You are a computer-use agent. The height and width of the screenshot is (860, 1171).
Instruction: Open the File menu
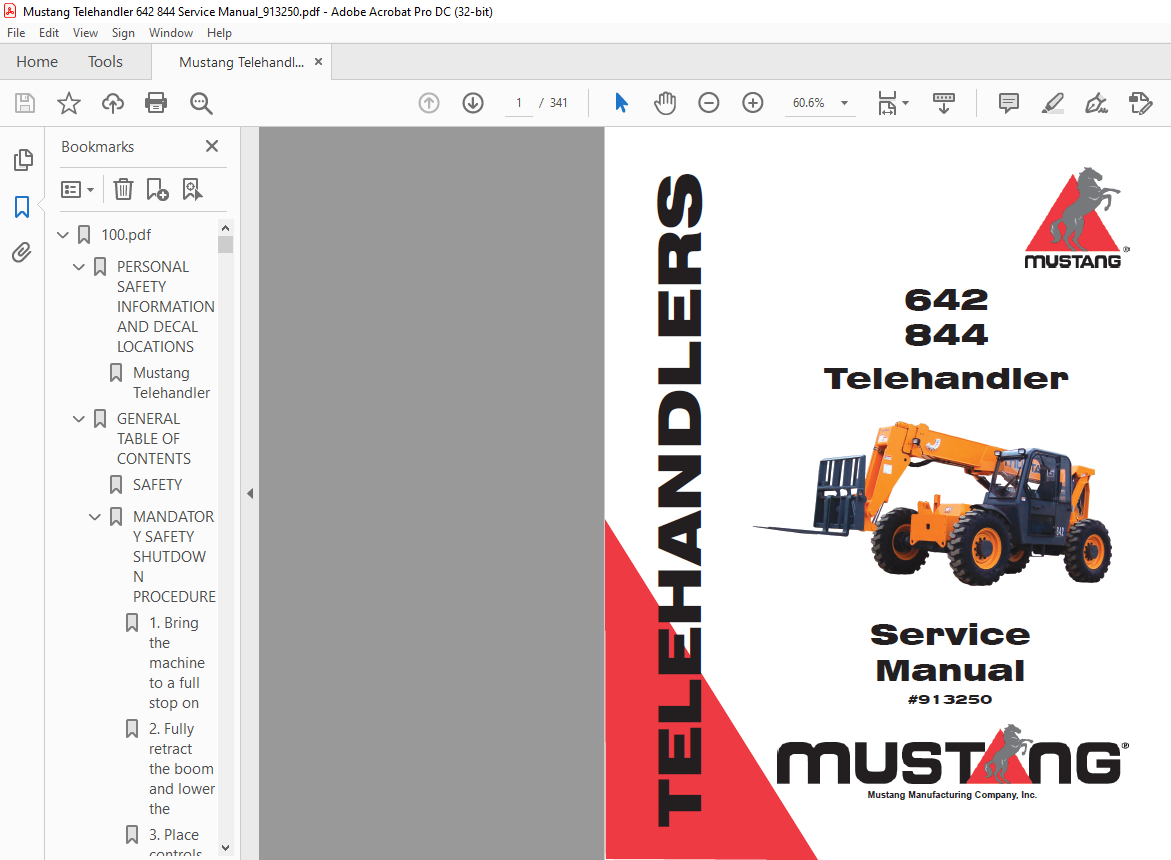pyautogui.click(x=16, y=33)
